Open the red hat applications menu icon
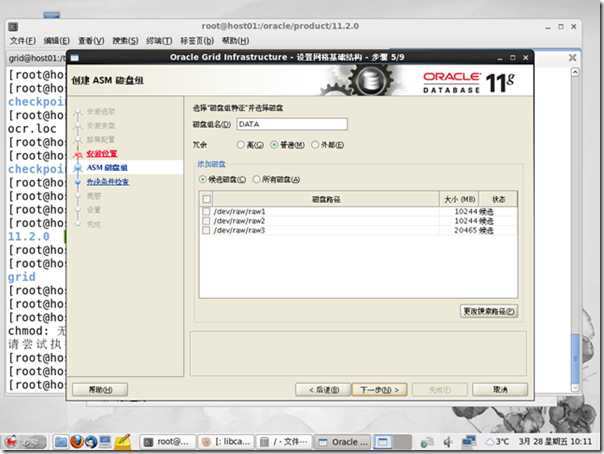Image resolution: width=604 pixels, height=454 pixels. 11,441
